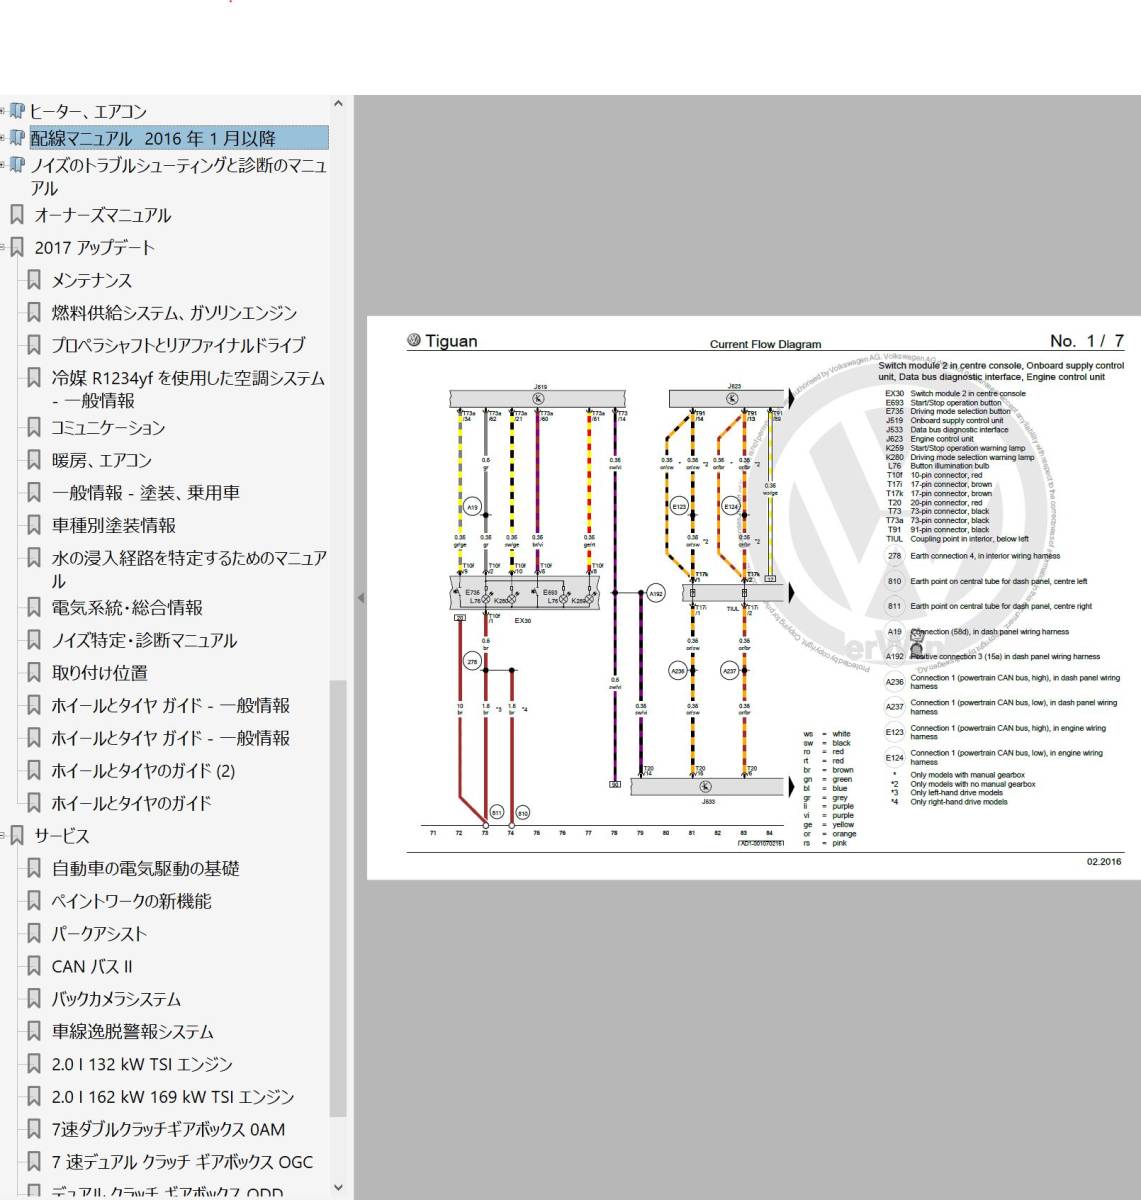Click bookmark icon beside 車線逸脱警報システム
1141x1200 pixels.
click(x=33, y=1032)
